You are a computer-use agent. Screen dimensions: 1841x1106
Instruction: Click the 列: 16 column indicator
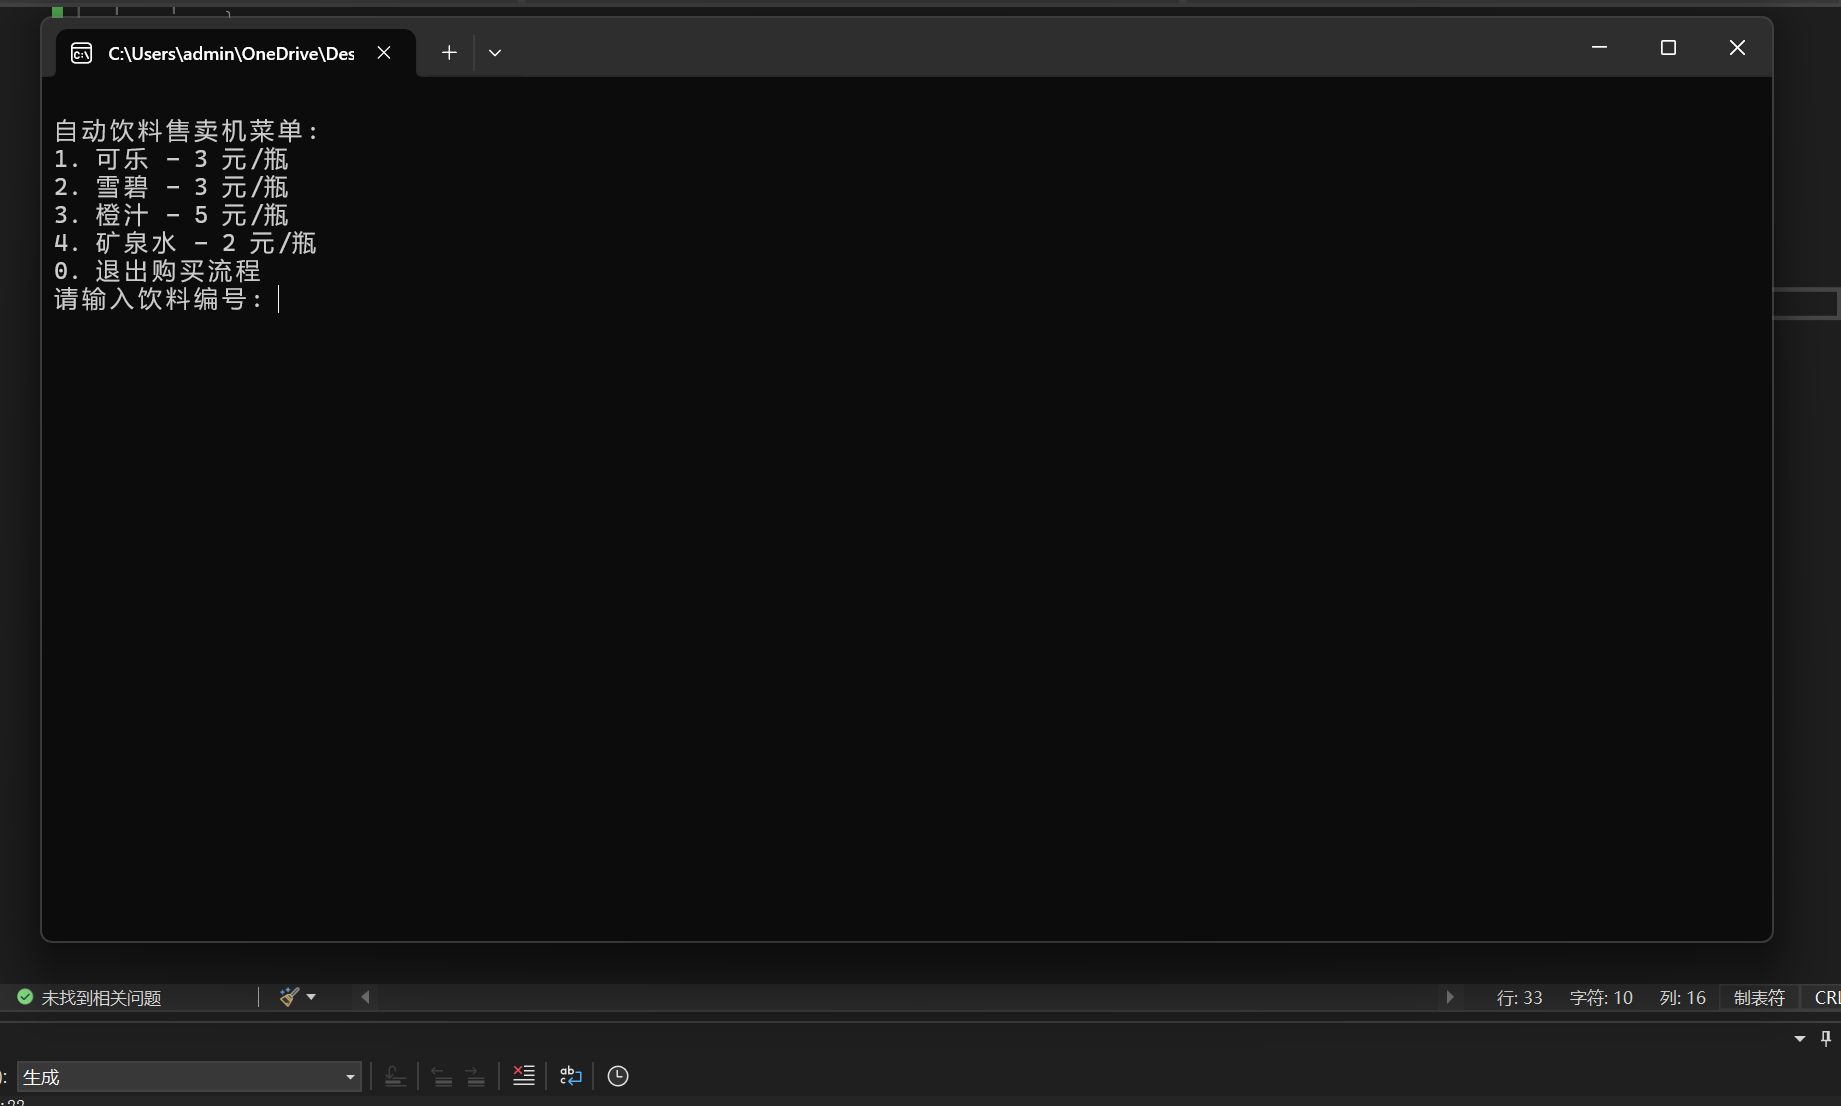point(1683,998)
